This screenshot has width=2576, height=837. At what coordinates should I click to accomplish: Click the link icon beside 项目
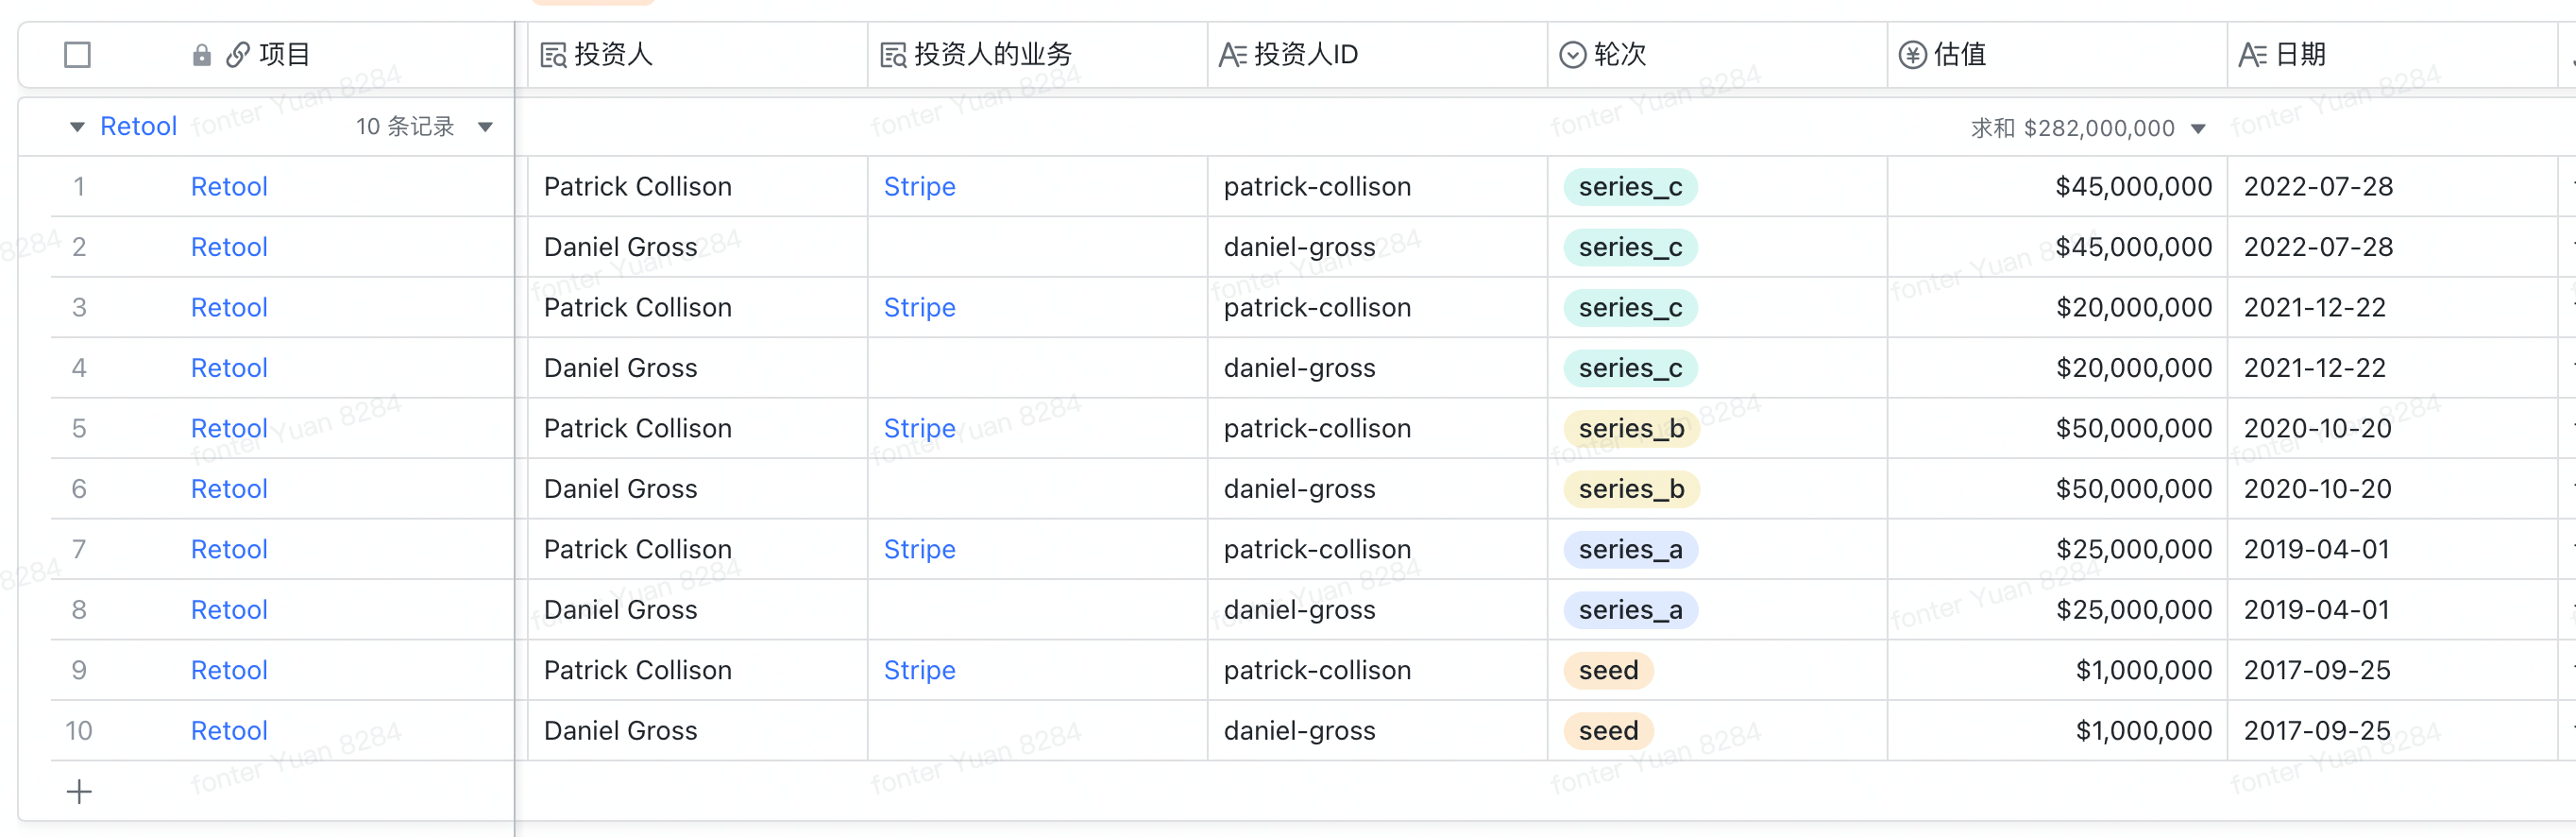click(x=238, y=55)
